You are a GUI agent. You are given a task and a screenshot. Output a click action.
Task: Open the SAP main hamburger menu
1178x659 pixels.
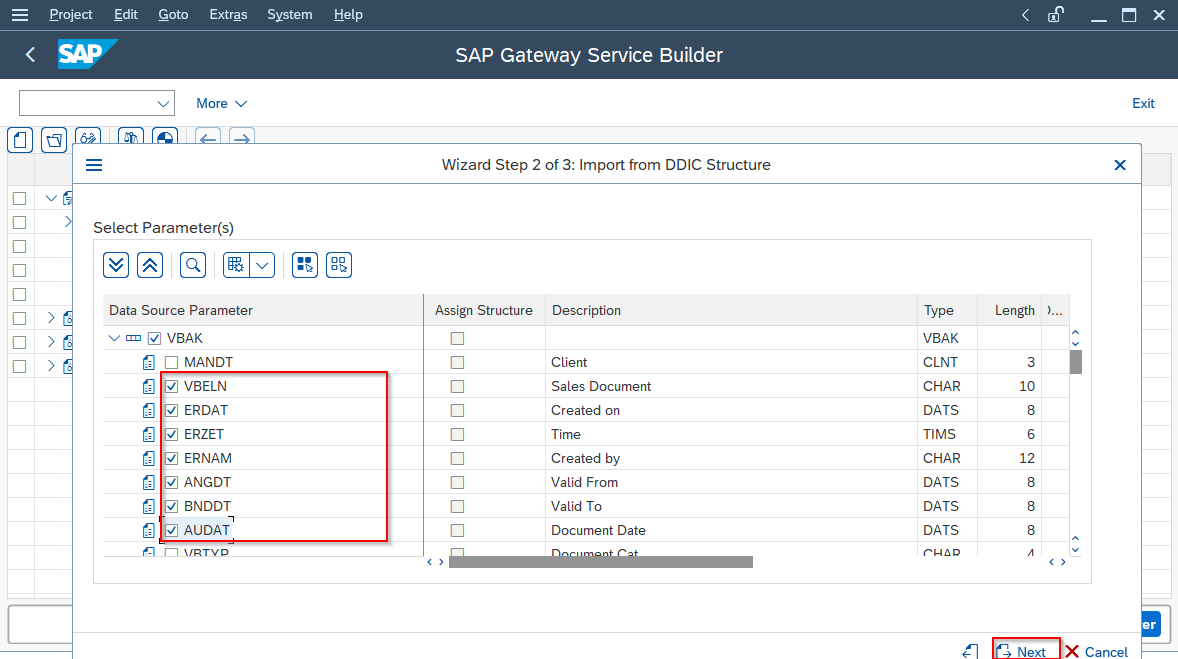[20, 14]
